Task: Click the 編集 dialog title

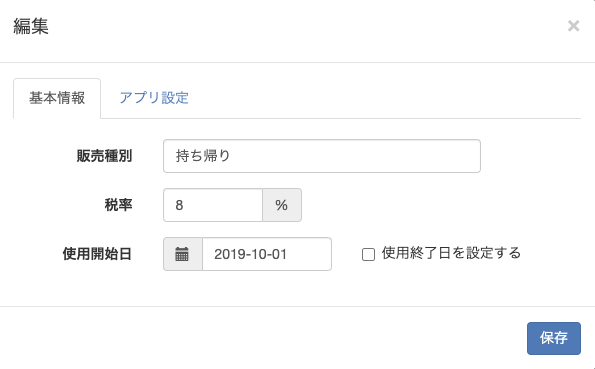Action: [x=31, y=27]
